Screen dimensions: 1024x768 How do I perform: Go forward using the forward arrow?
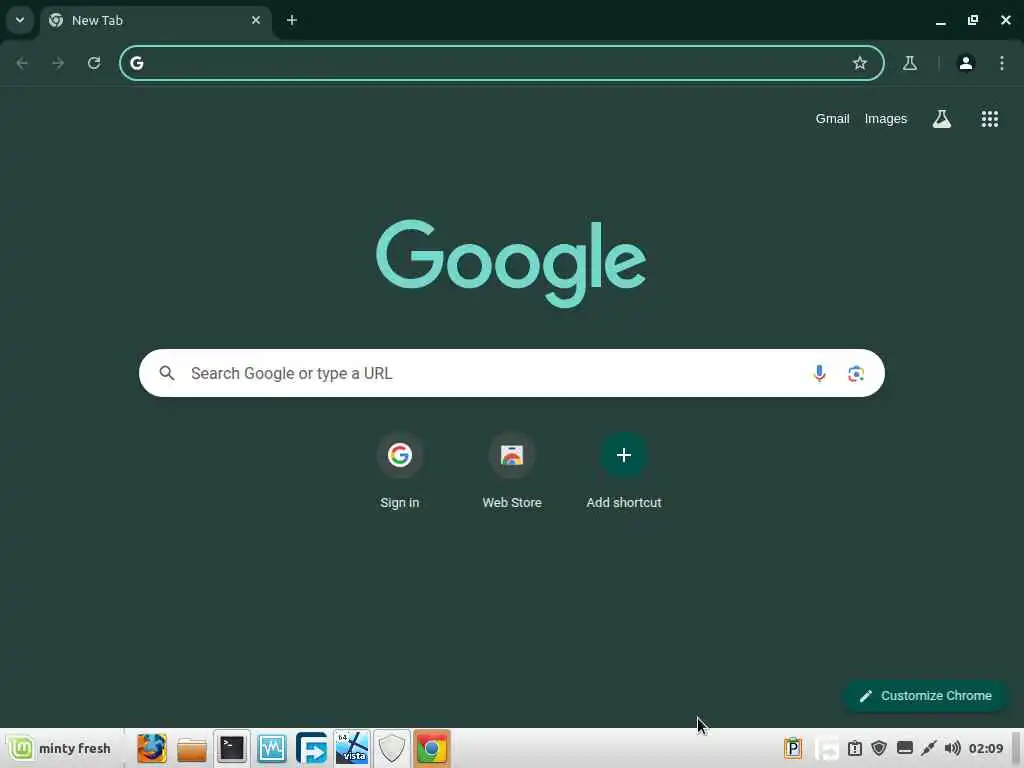point(58,63)
